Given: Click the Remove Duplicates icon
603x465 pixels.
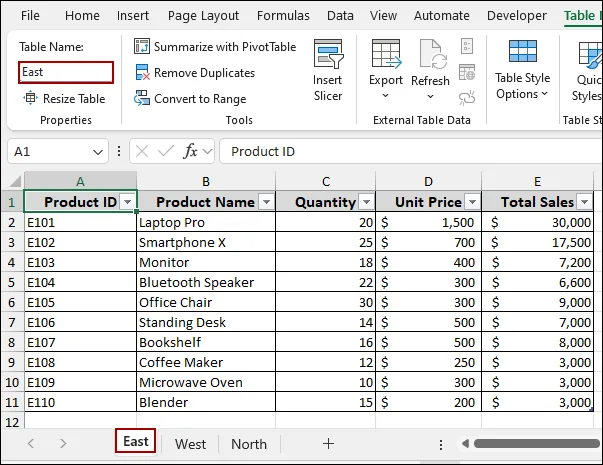Looking at the screenshot, I should pyautogui.click(x=142, y=72).
